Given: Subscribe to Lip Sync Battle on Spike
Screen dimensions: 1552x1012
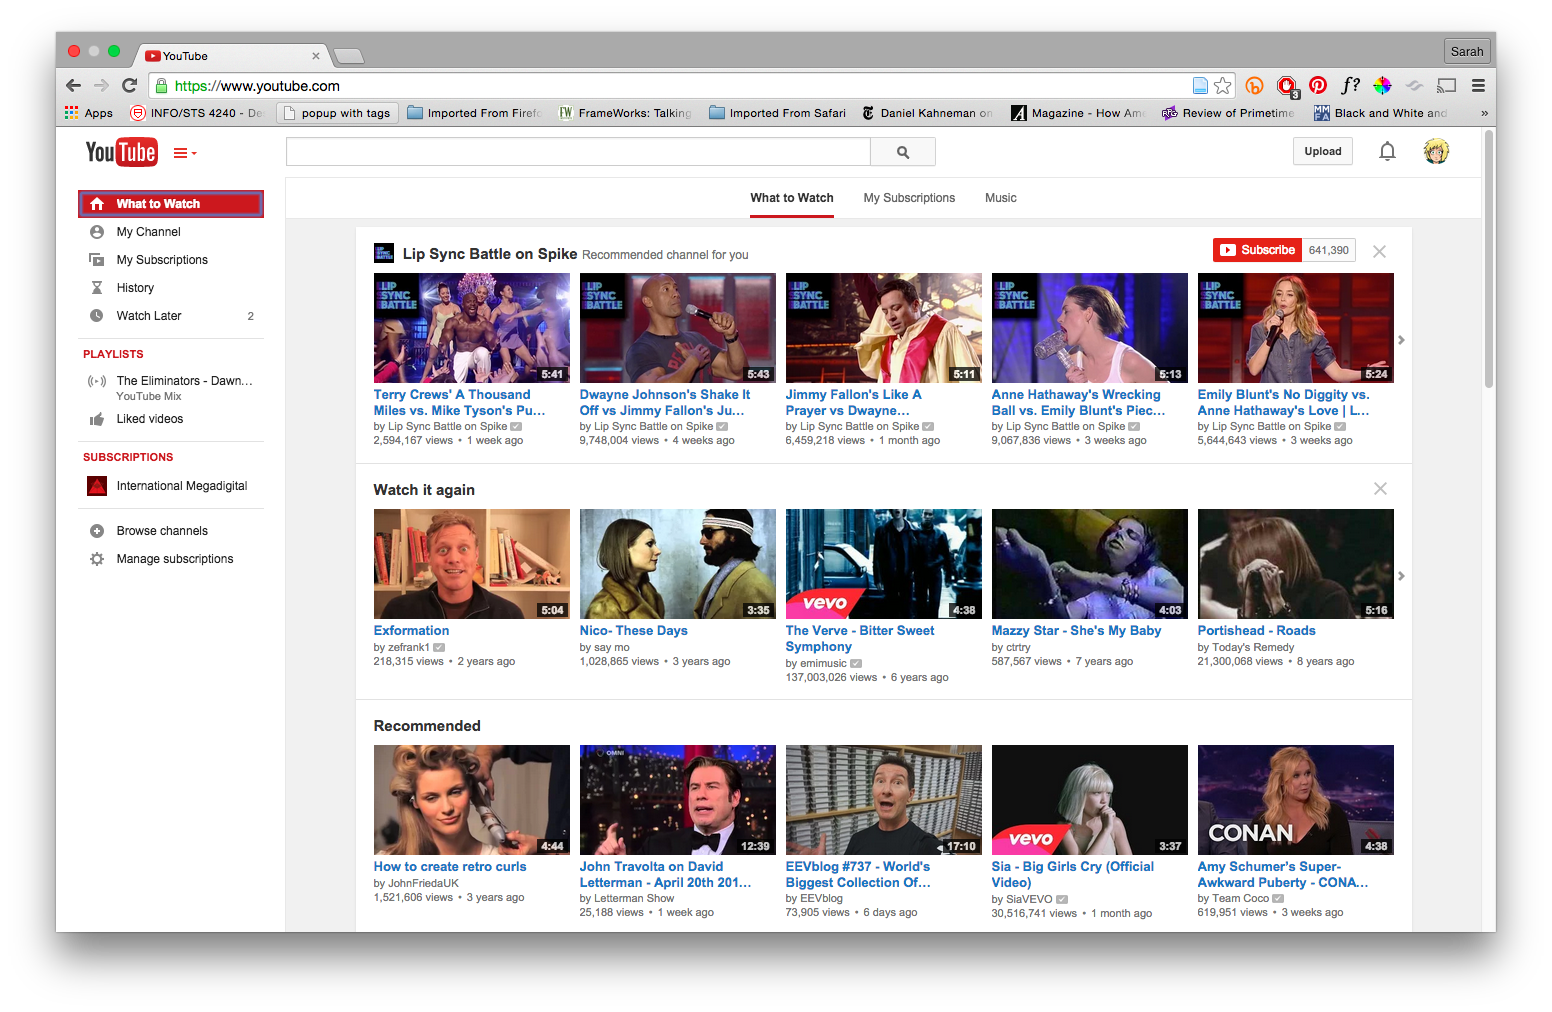Looking at the screenshot, I should click(x=1259, y=250).
